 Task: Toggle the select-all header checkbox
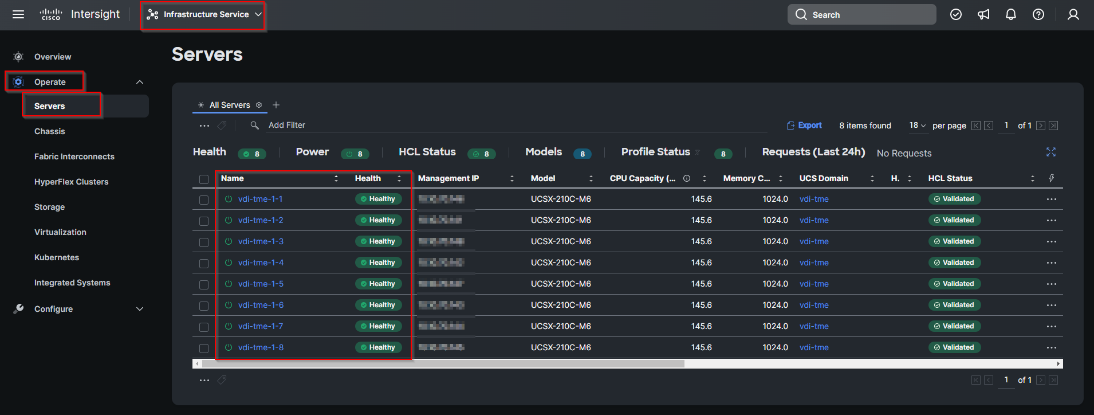pos(205,179)
